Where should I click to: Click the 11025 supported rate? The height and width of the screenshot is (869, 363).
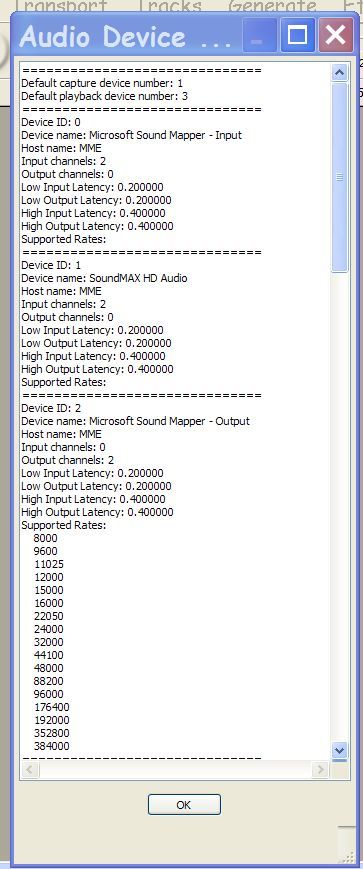(49, 564)
